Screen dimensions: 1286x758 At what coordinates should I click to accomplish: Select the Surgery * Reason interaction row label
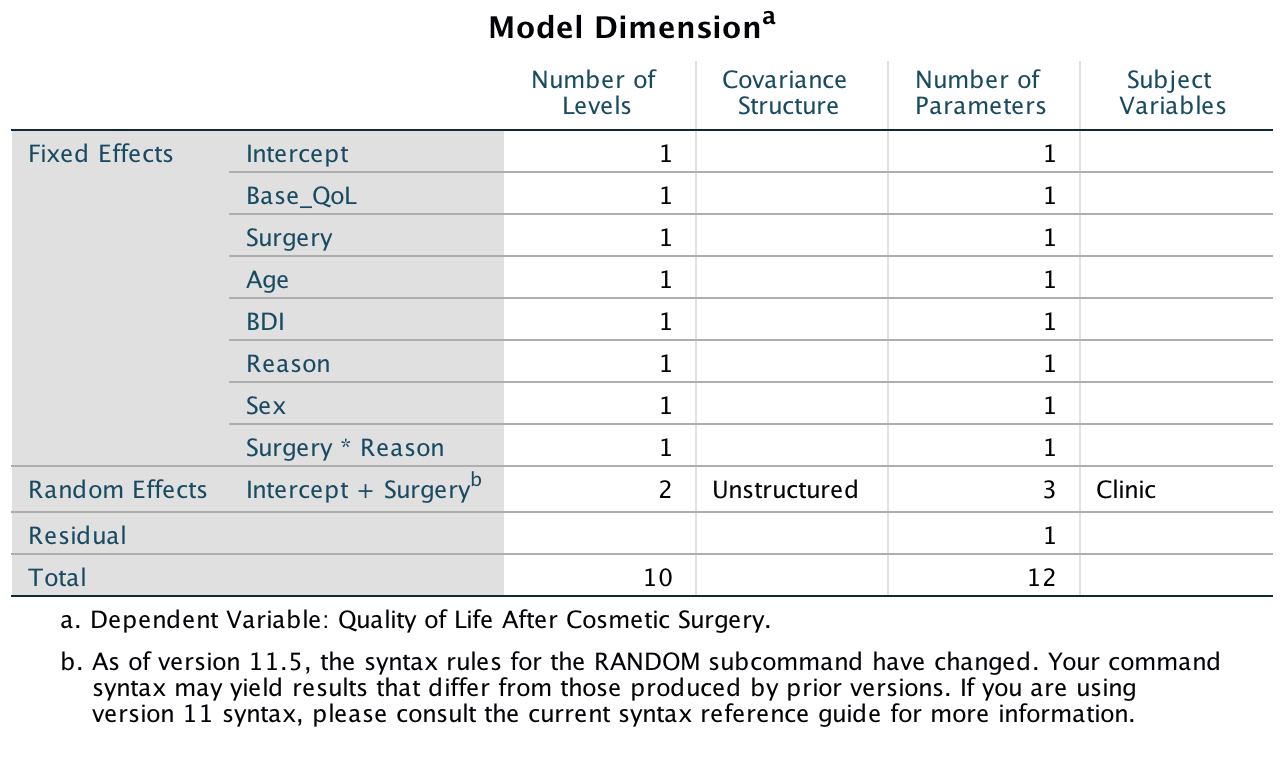point(345,448)
